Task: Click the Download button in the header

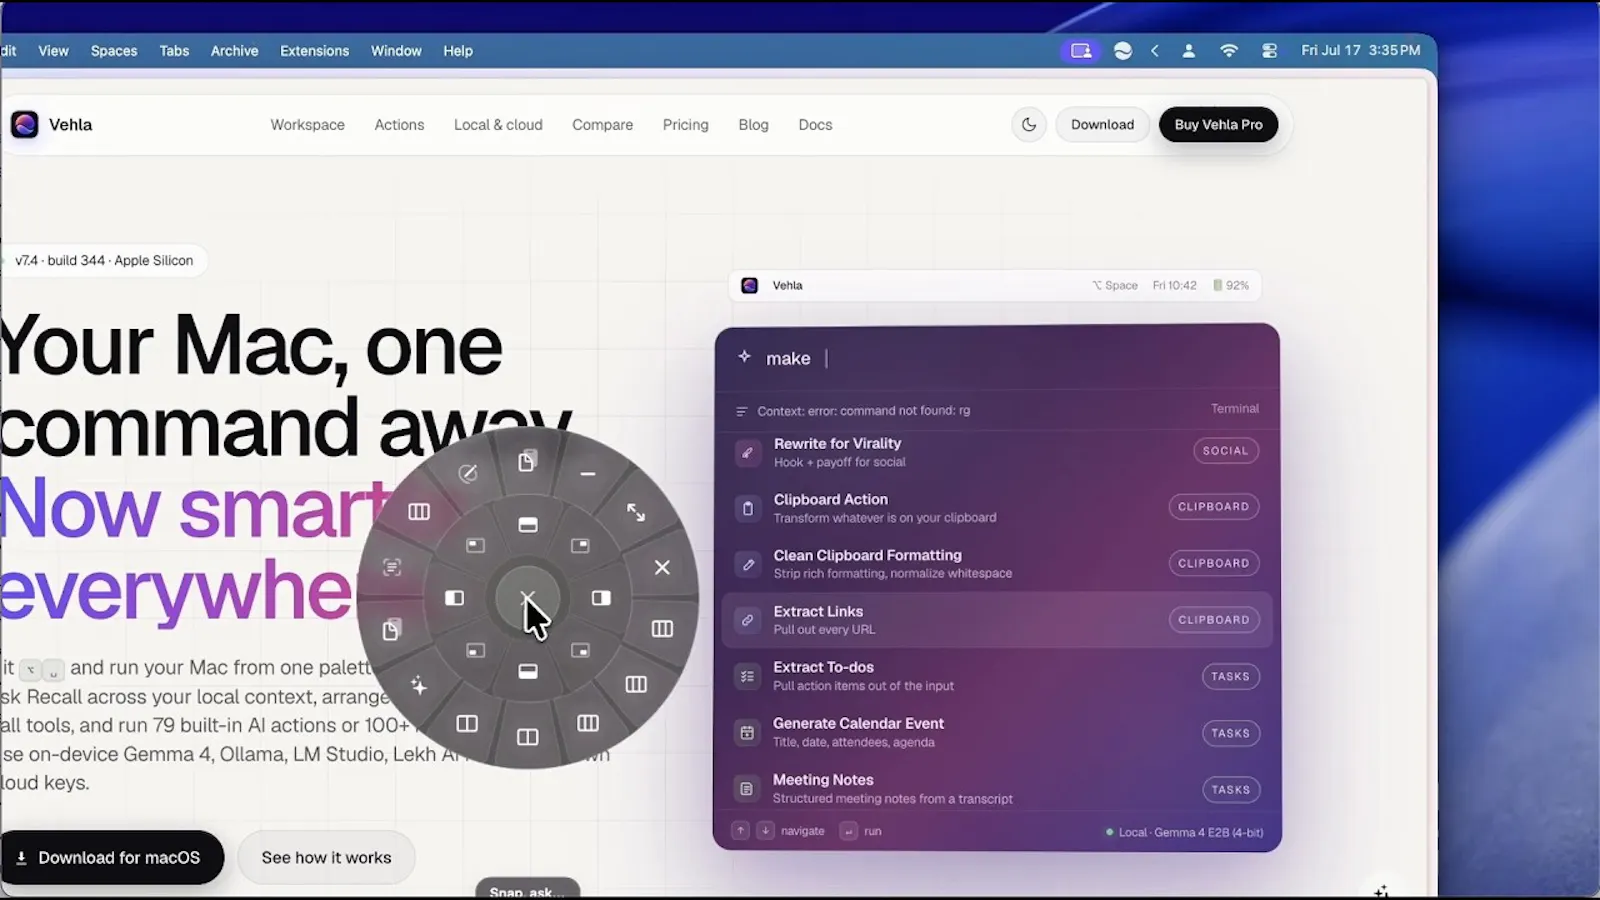Action: 1102,125
